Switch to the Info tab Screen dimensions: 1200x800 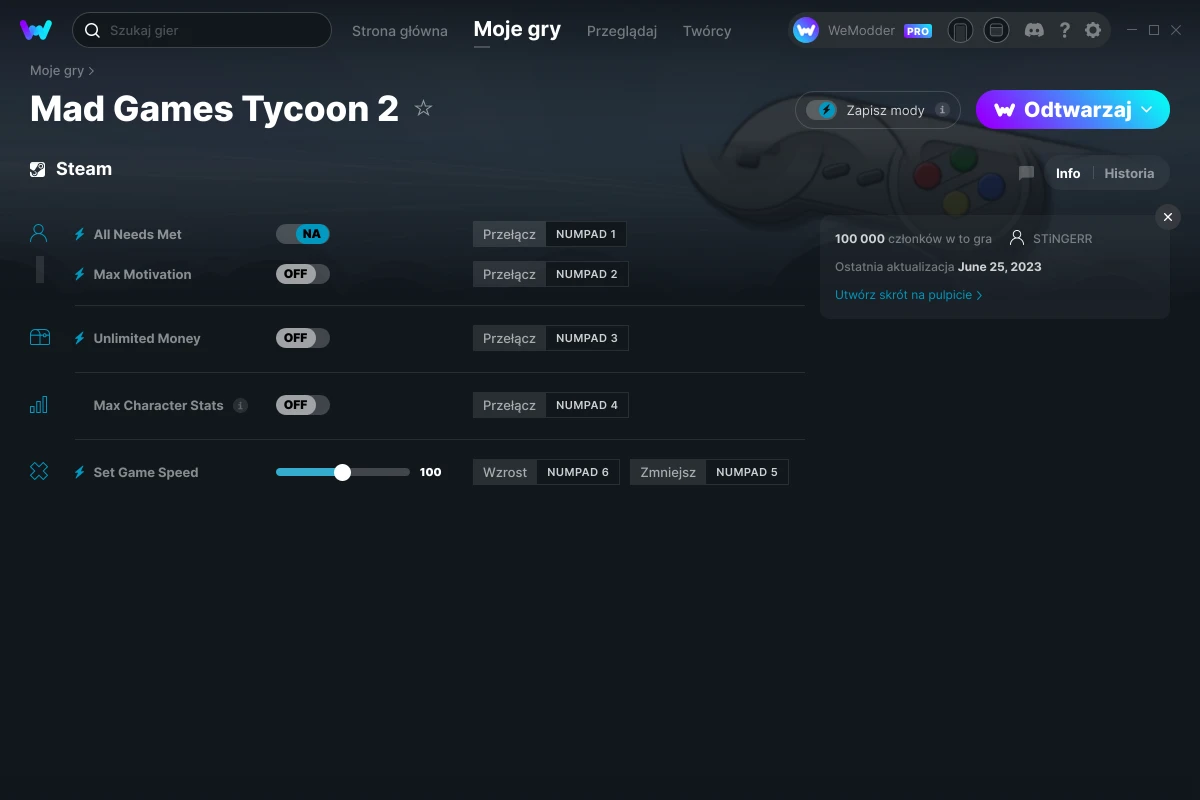(1068, 173)
